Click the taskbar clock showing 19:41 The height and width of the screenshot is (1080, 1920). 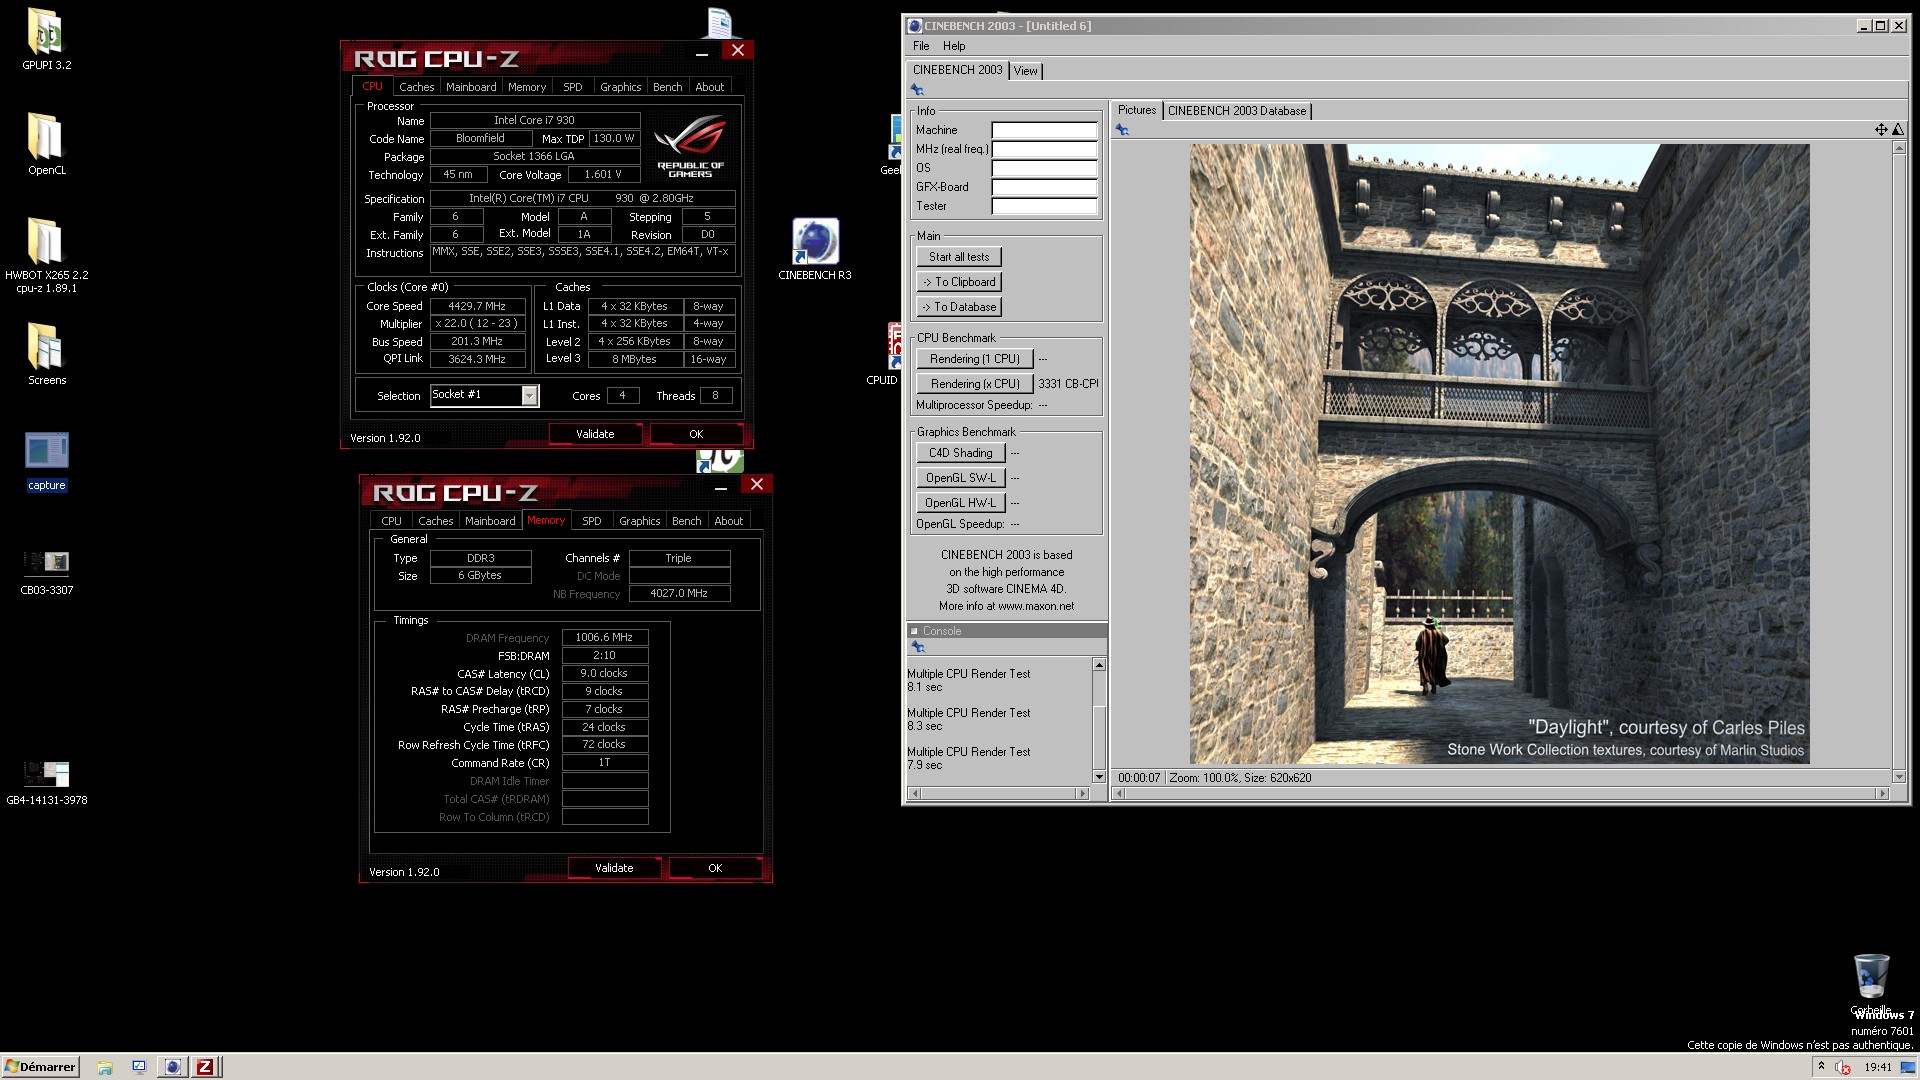click(x=1877, y=1067)
